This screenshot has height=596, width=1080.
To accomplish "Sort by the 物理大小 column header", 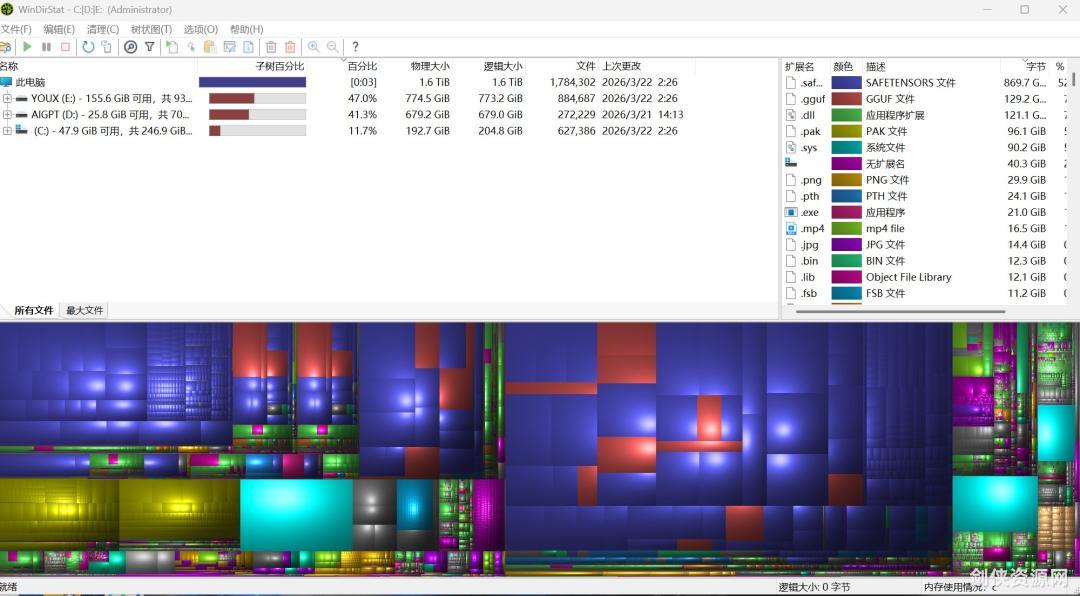I will click(430, 66).
